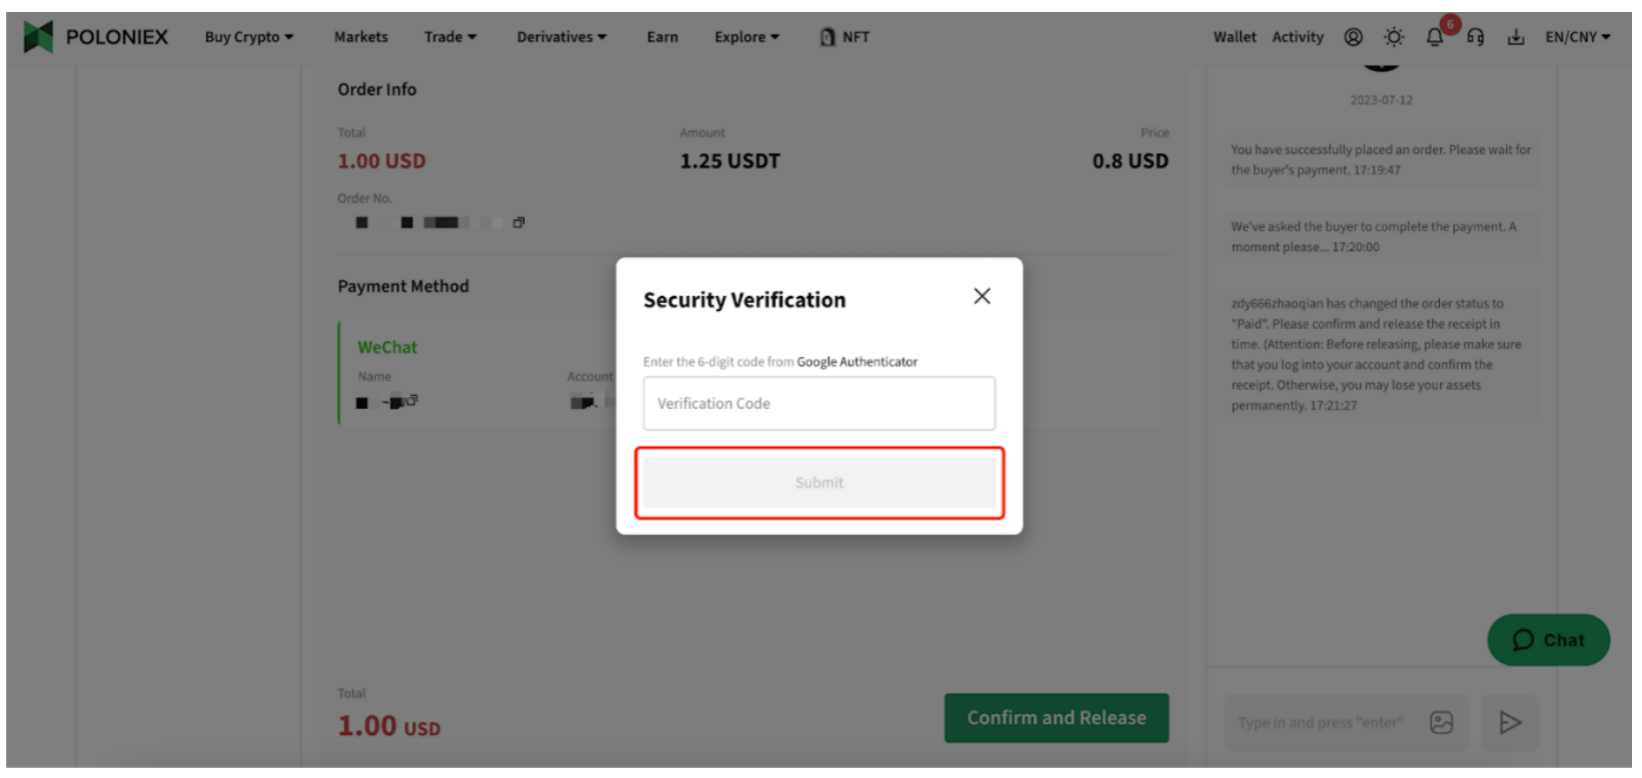Click the image upload icon in chat
The height and width of the screenshot is (778, 1642).
point(1441,722)
